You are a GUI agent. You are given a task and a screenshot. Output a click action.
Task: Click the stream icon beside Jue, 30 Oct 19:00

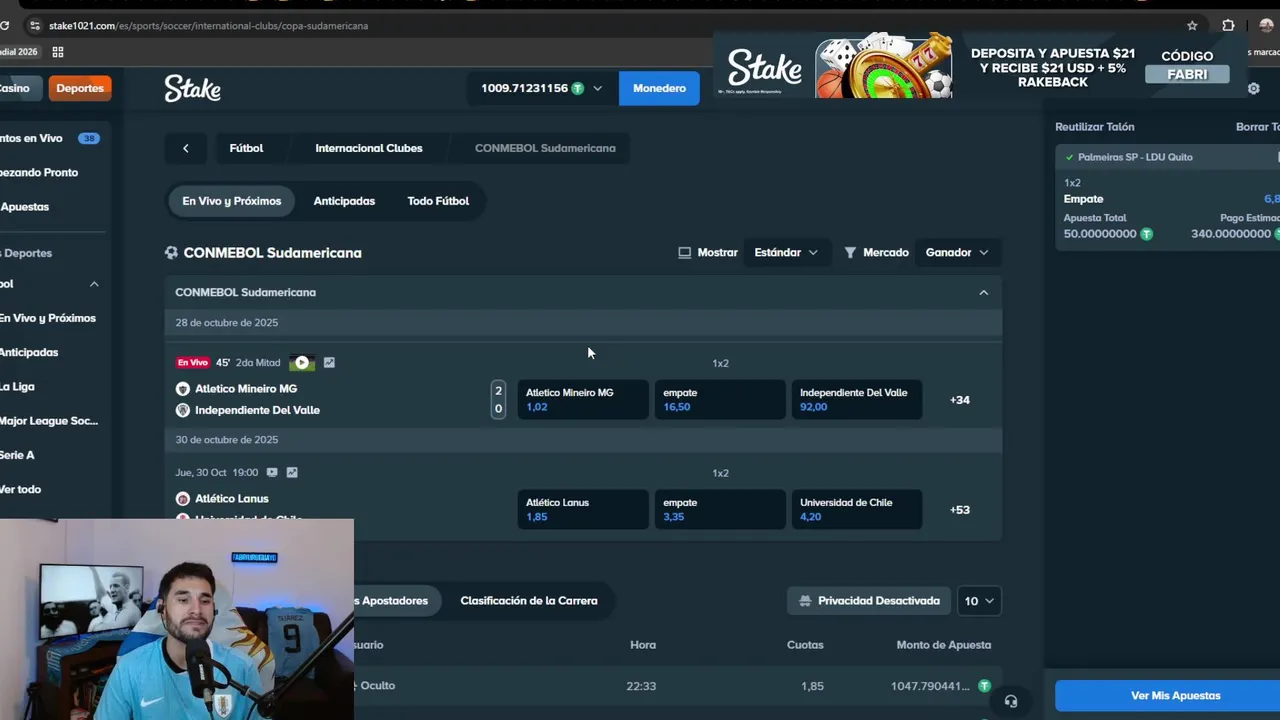(x=272, y=472)
